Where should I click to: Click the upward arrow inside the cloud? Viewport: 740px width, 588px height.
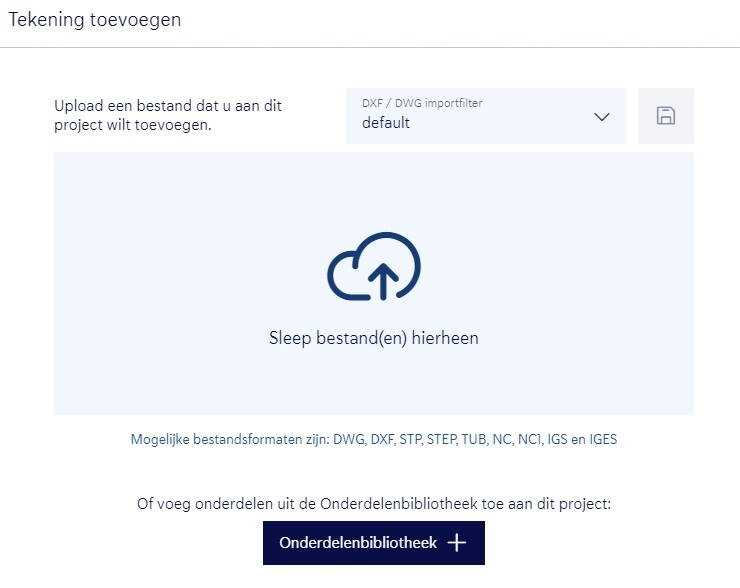tap(382, 278)
